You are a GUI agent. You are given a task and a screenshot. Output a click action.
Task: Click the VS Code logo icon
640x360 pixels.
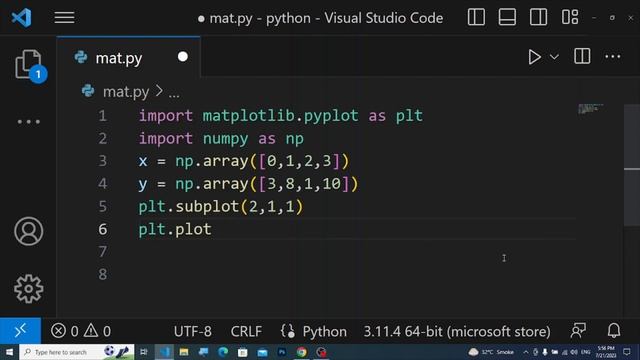22,18
